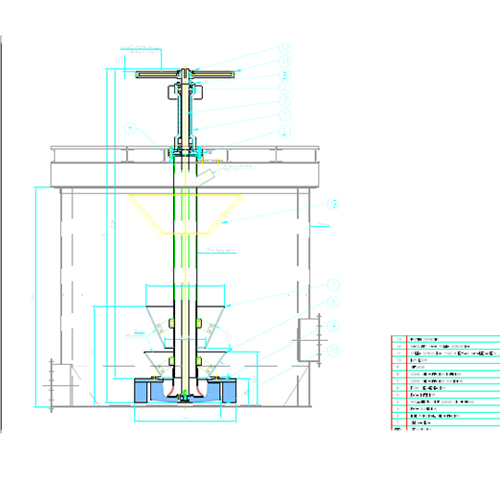Click balloon callout number 5
This screenshot has height=500, width=500.
(x=284, y=131)
